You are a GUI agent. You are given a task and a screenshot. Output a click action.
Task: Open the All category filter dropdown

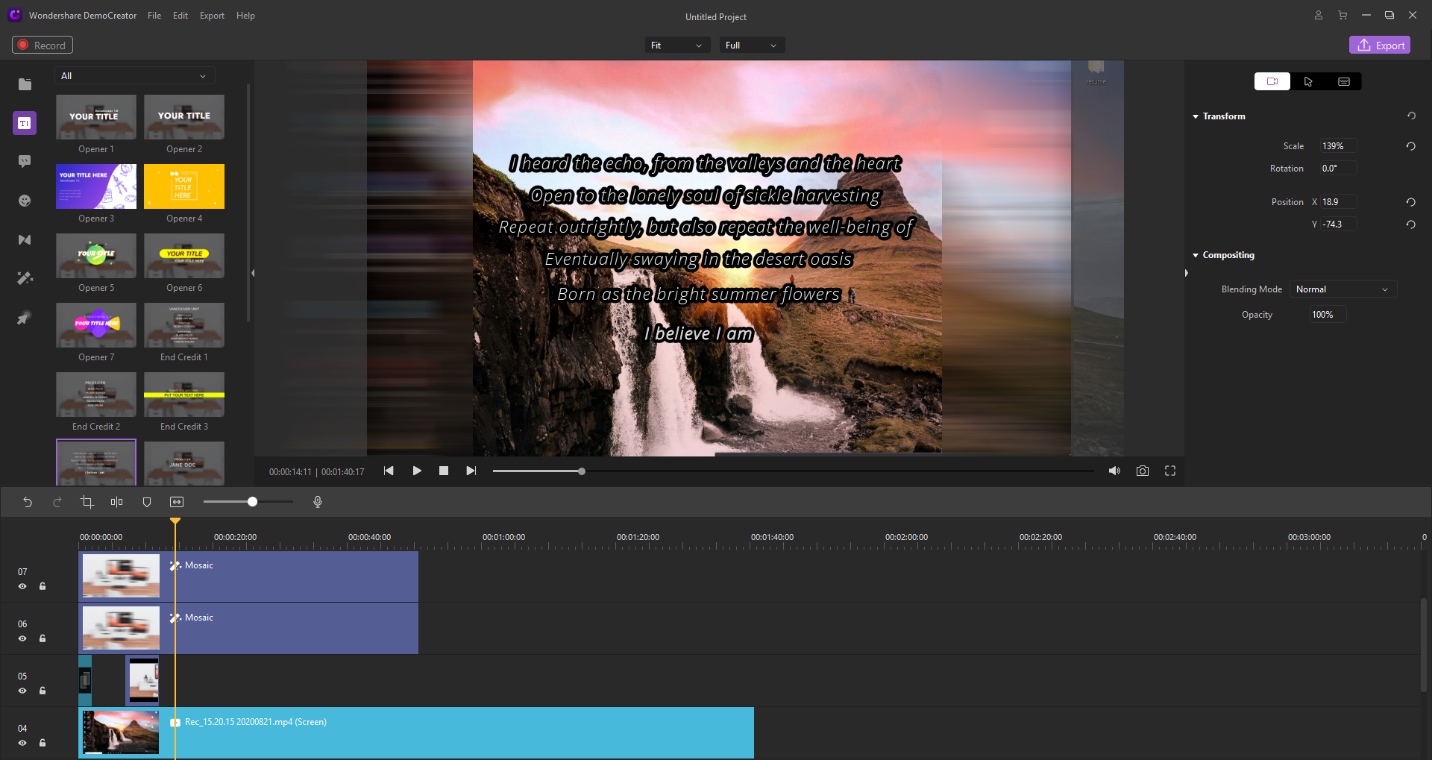pyautogui.click(x=135, y=76)
